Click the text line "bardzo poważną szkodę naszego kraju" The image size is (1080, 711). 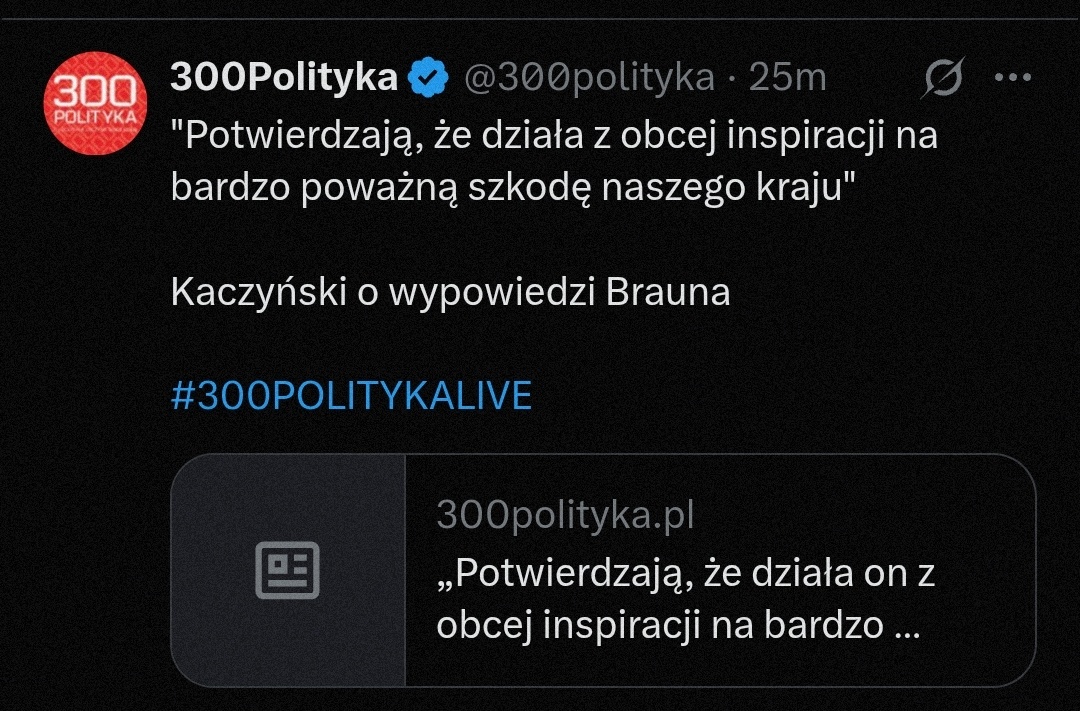[508, 187]
